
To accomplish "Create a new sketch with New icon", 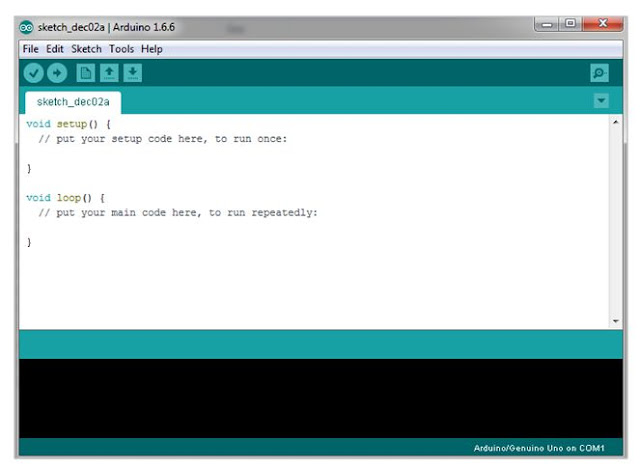I will click(x=86, y=73).
